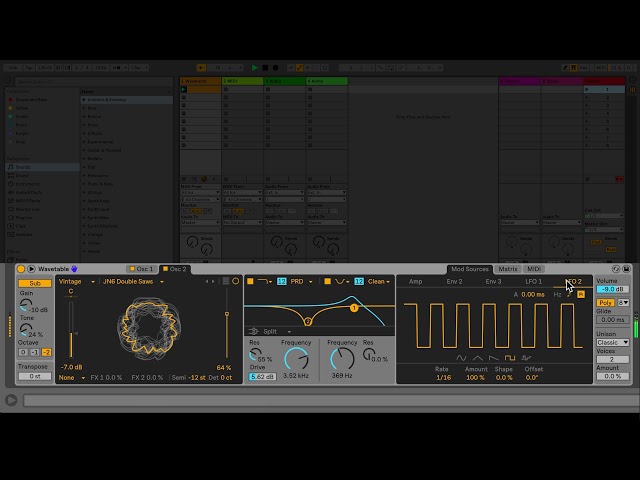Select the Osc 2 tab
The height and width of the screenshot is (480, 640).
pos(175,269)
